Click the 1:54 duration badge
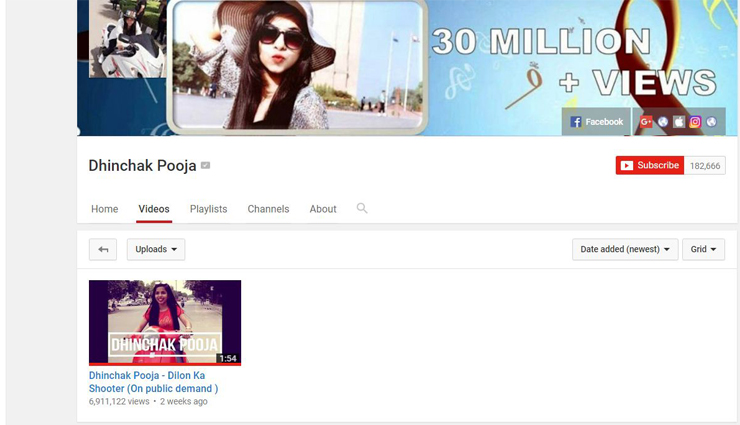This screenshot has width=740, height=425. pyautogui.click(x=227, y=358)
